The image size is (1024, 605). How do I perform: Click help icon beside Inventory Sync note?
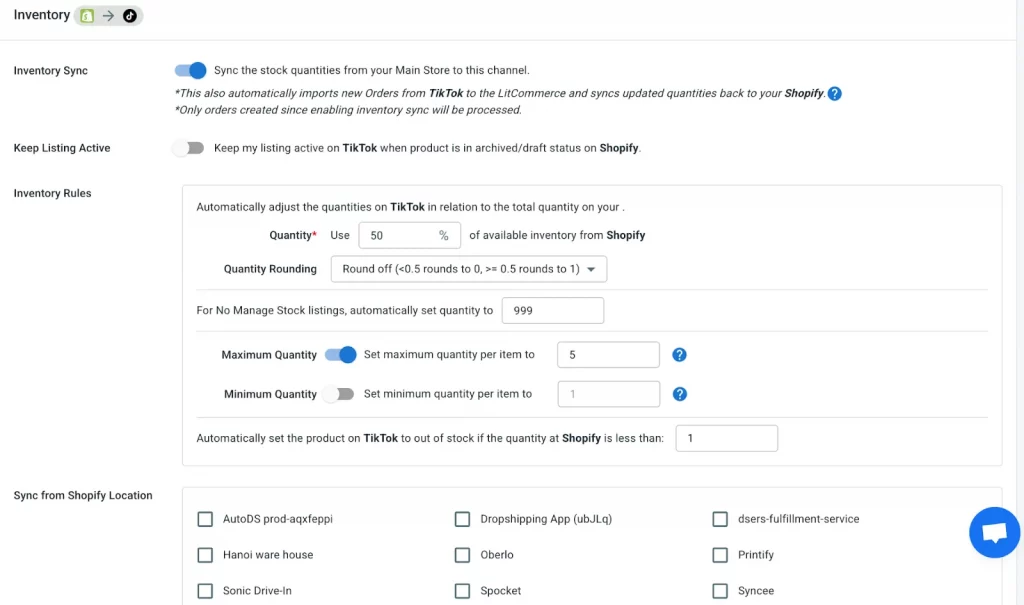click(x=834, y=93)
